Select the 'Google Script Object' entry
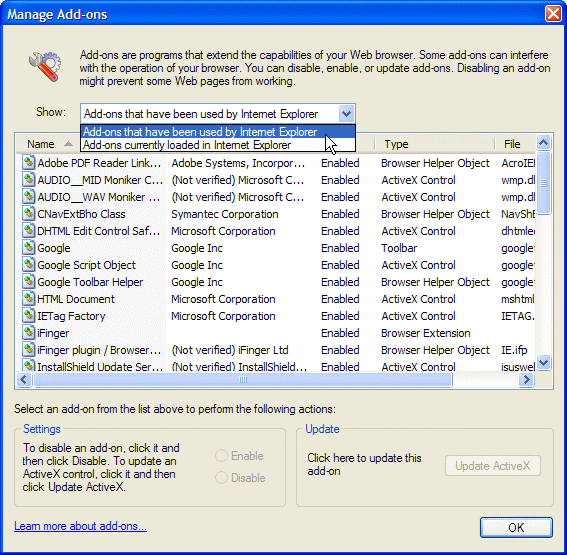This screenshot has width=567, height=555. (86, 265)
